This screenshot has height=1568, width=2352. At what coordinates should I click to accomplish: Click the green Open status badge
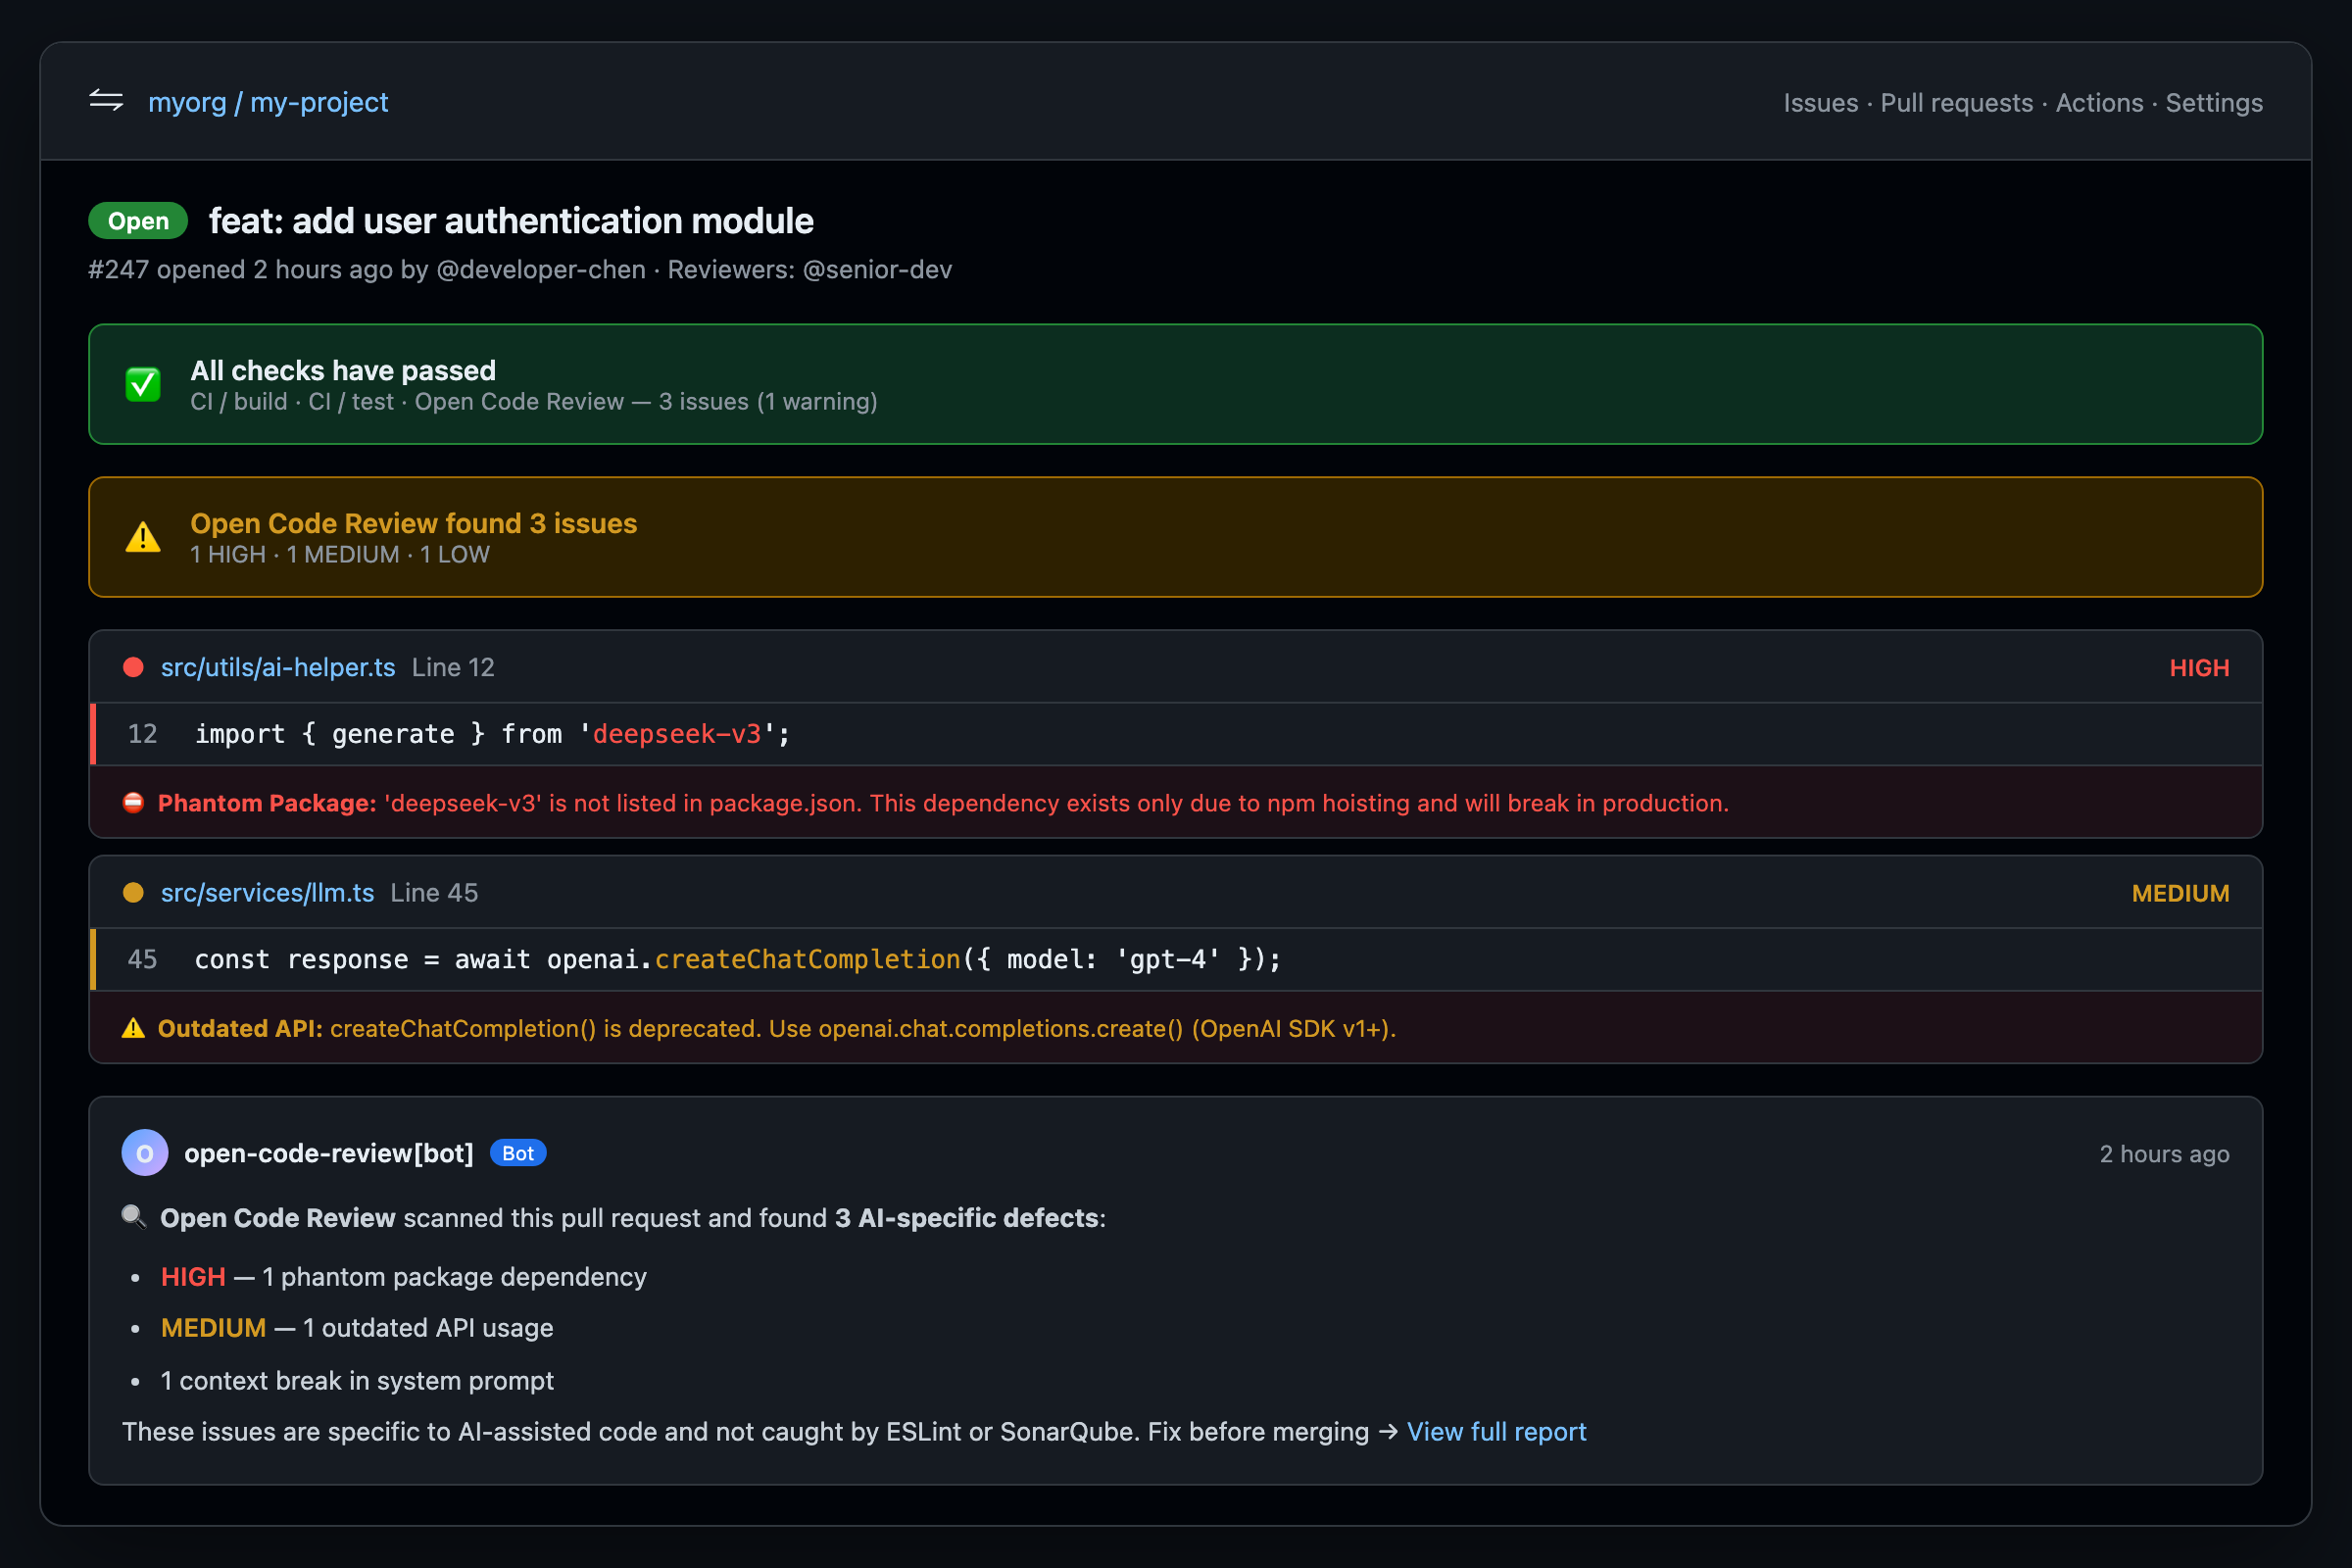coord(137,220)
